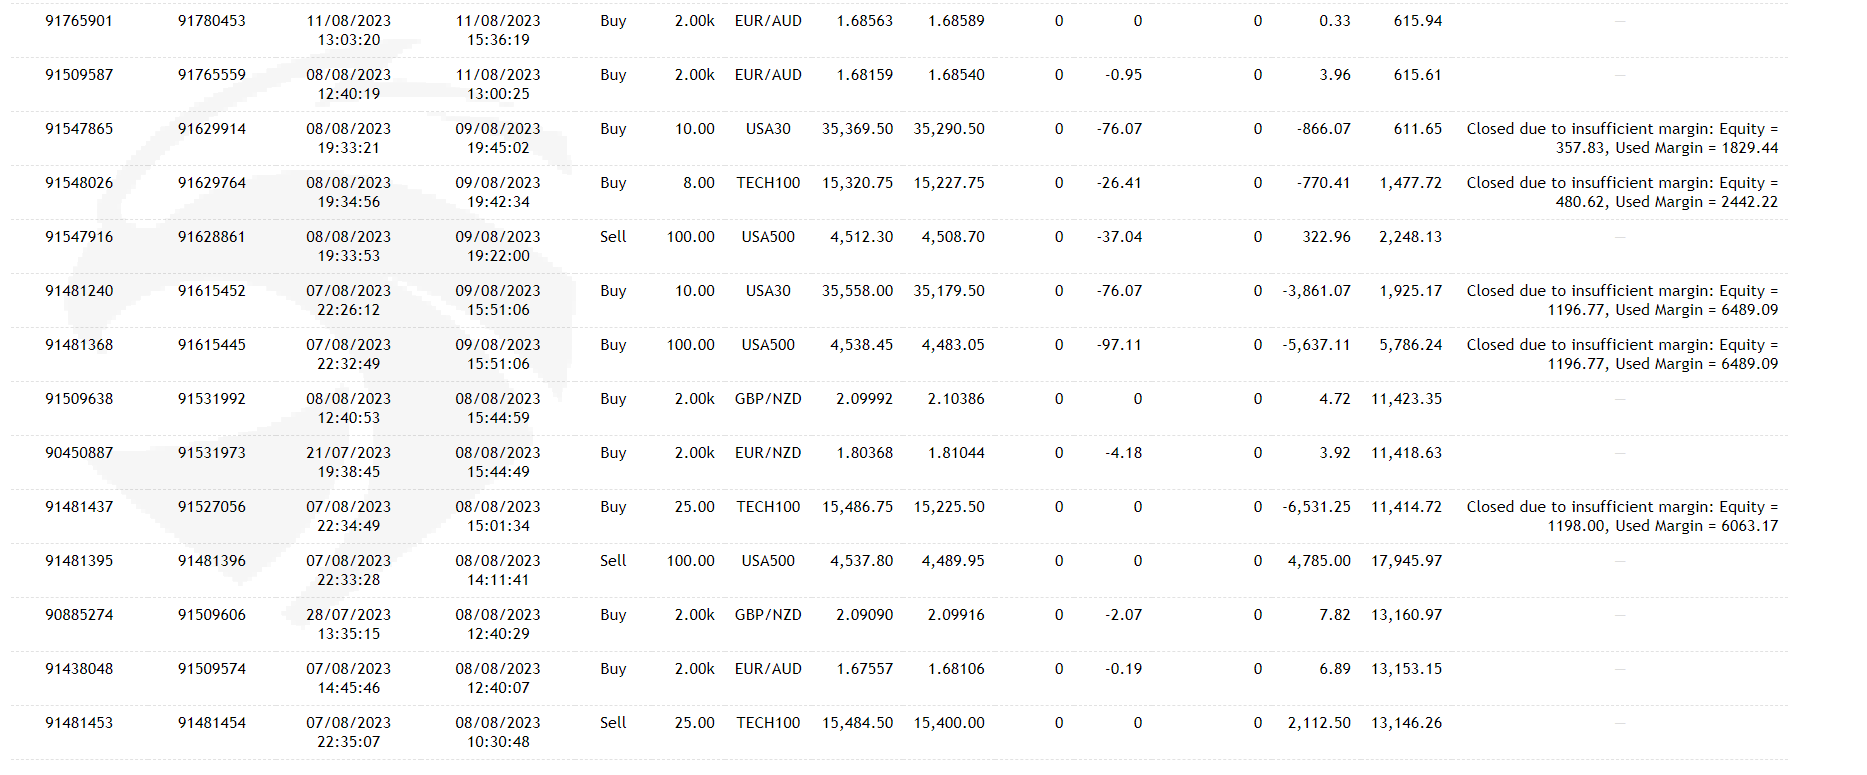Viewport: 1867px width, 775px height.
Task: Click swap value -0.95 in row 91509587
Action: coord(1123,75)
